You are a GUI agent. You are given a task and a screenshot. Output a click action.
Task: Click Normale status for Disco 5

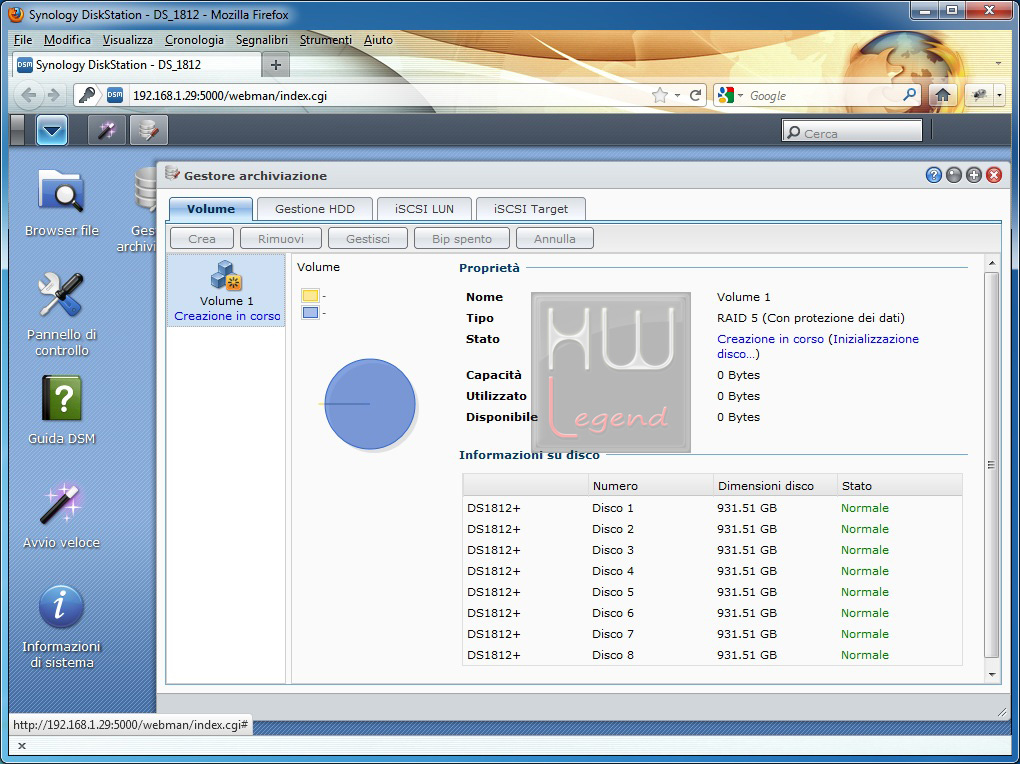pyautogui.click(x=865, y=592)
